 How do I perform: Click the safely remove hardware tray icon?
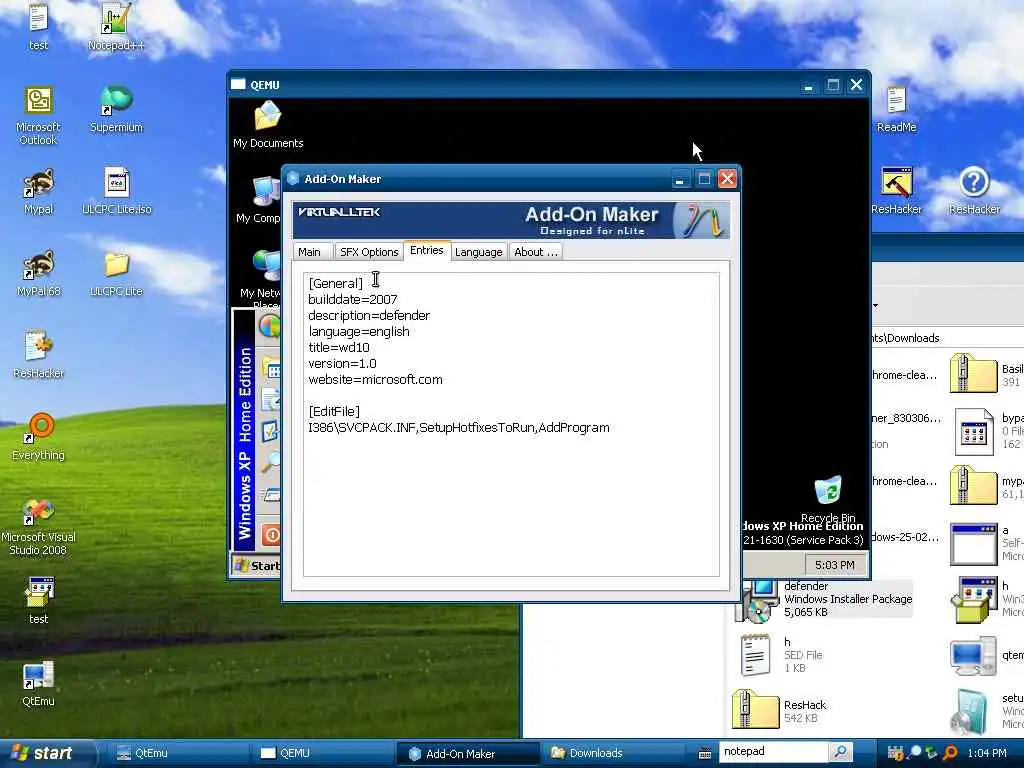pos(931,754)
